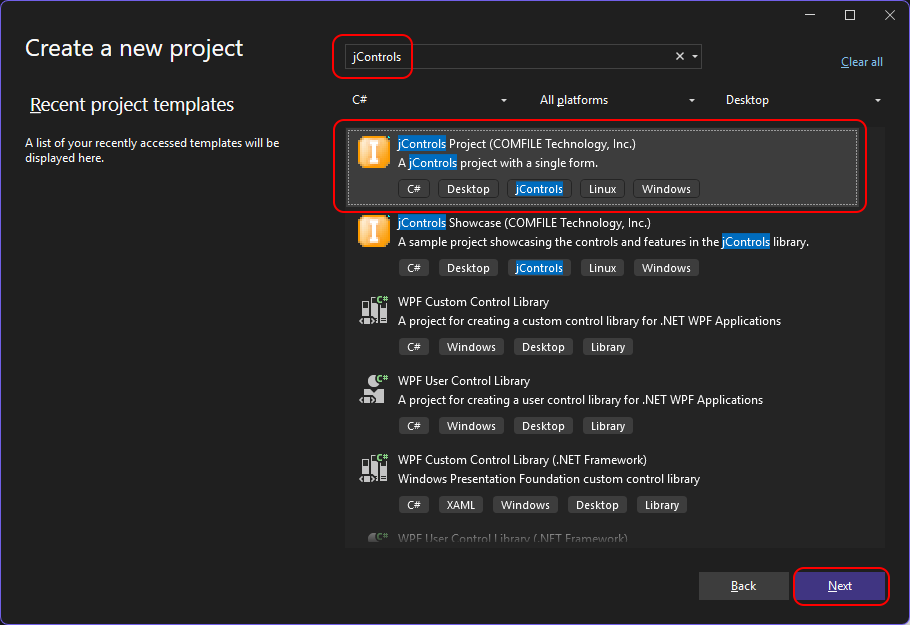Click the WPF Custom Control Library (.NET Framework) icon

click(x=373, y=468)
